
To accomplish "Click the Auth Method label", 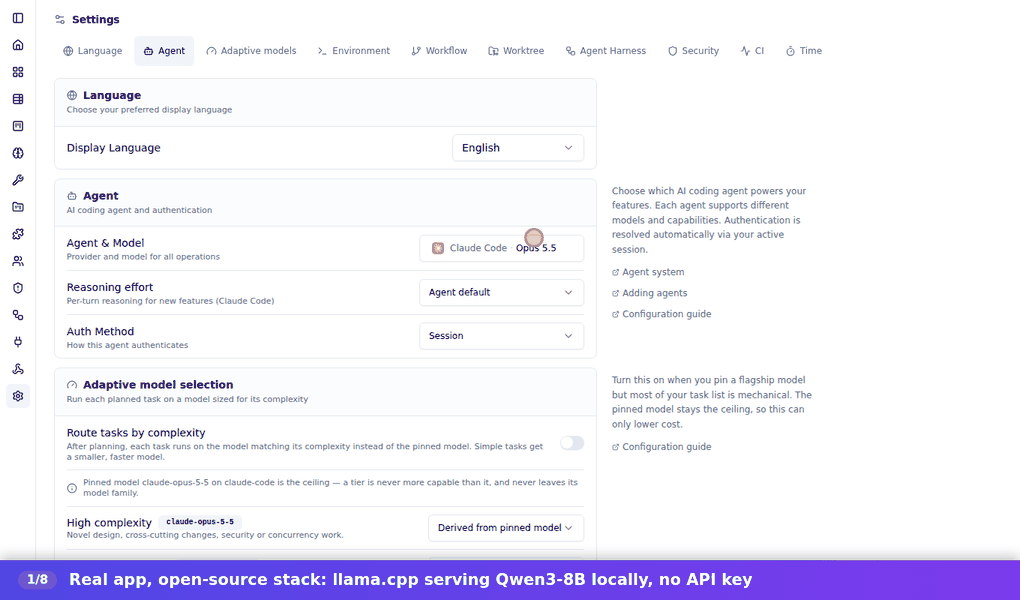I will (100, 331).
